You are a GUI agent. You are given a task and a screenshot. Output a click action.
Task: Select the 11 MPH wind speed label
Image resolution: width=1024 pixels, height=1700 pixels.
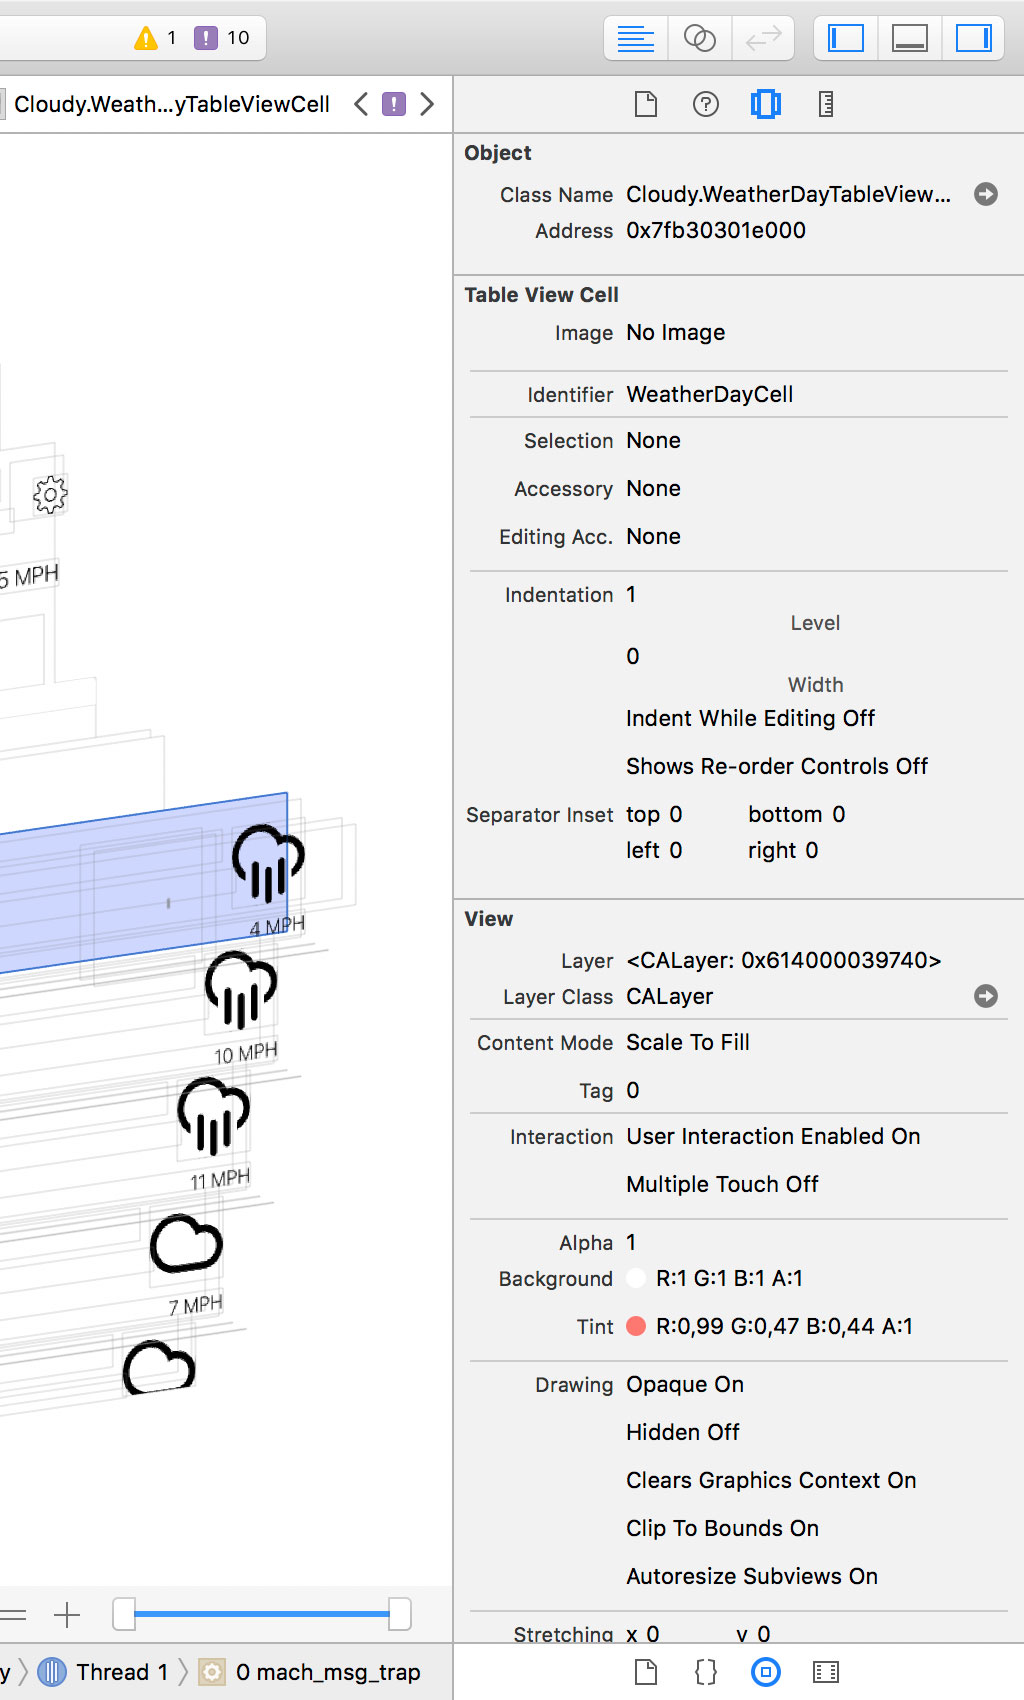tap(220, 1180)
